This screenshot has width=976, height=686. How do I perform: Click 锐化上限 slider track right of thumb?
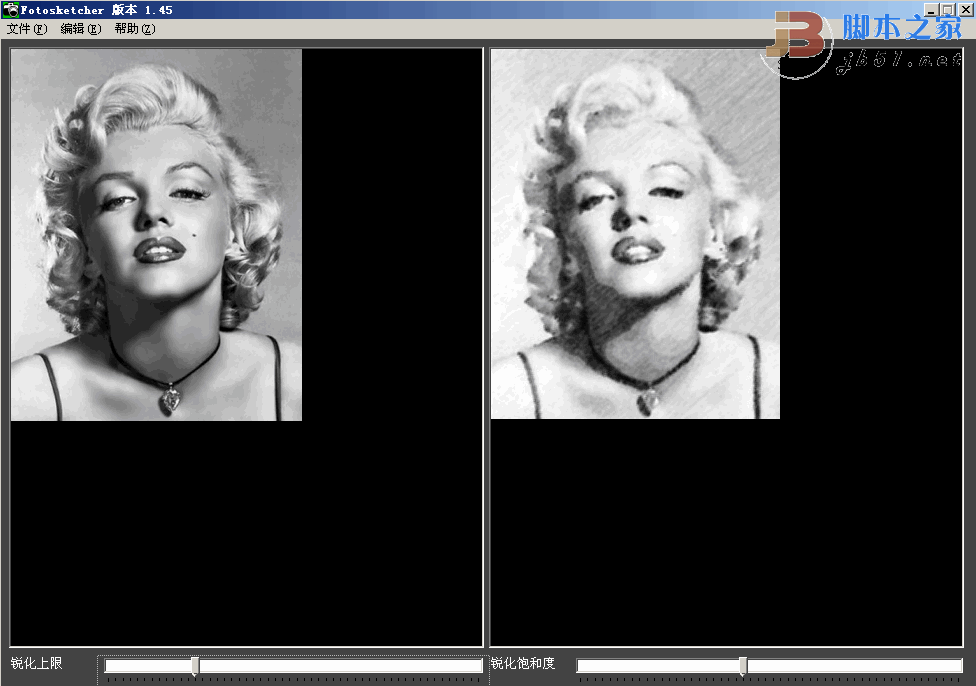click(x=340, y=666)
